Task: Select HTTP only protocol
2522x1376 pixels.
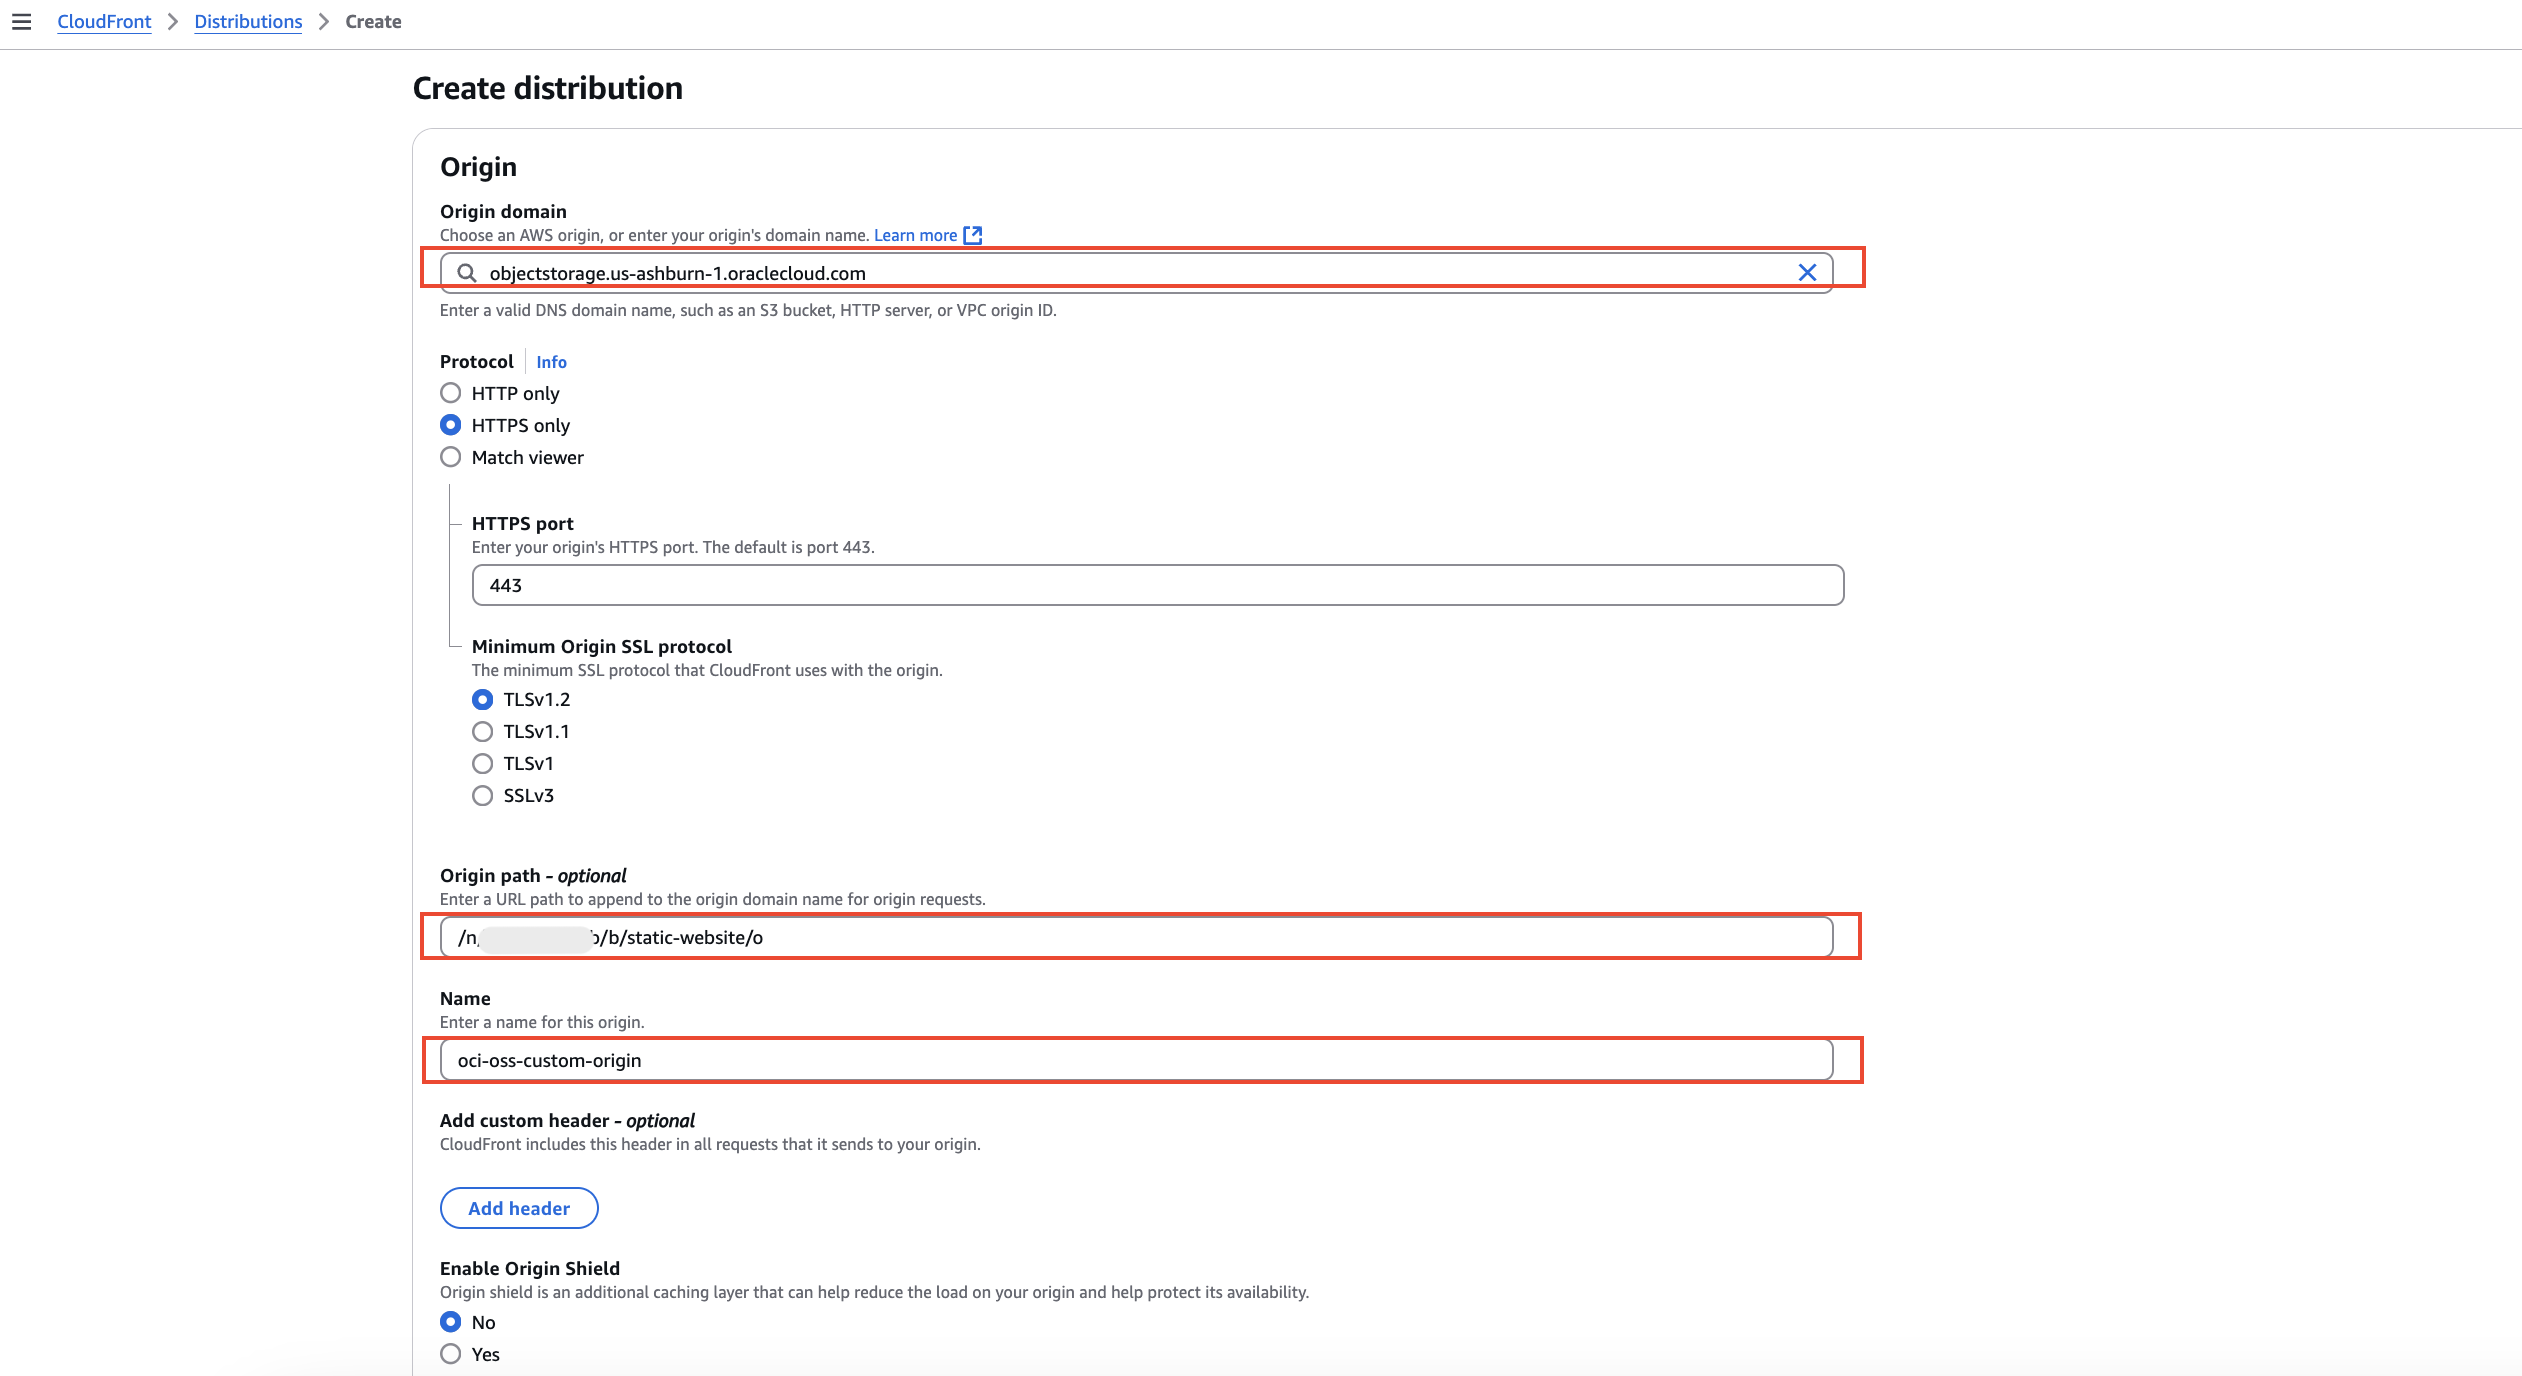Action: pos(451,393)
